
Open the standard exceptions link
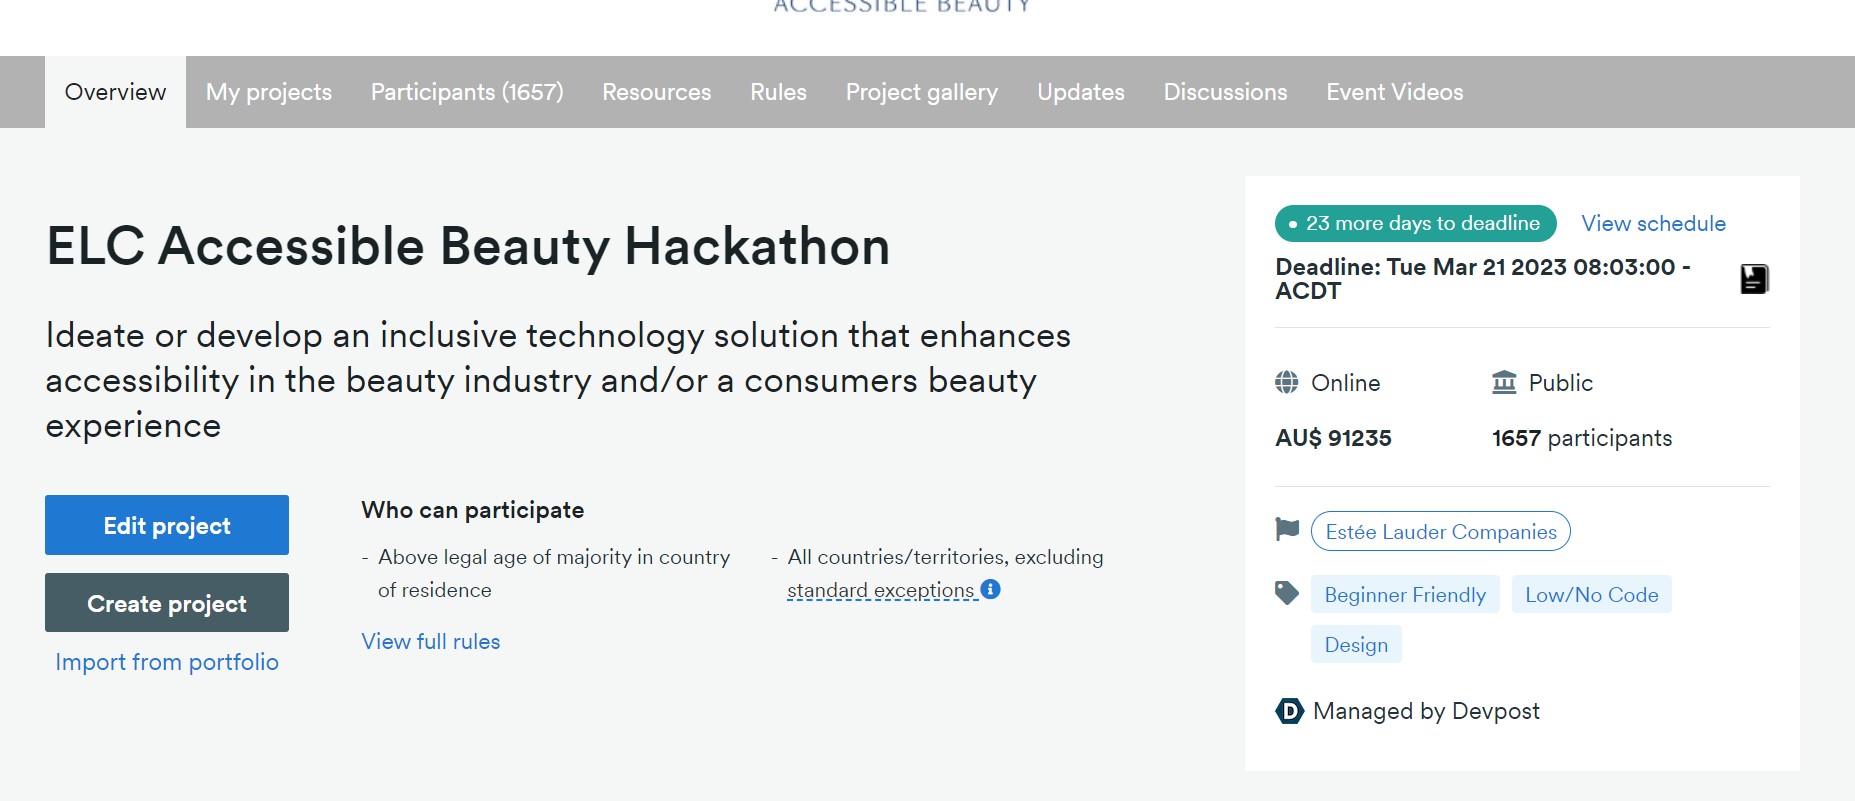(881, 591)
